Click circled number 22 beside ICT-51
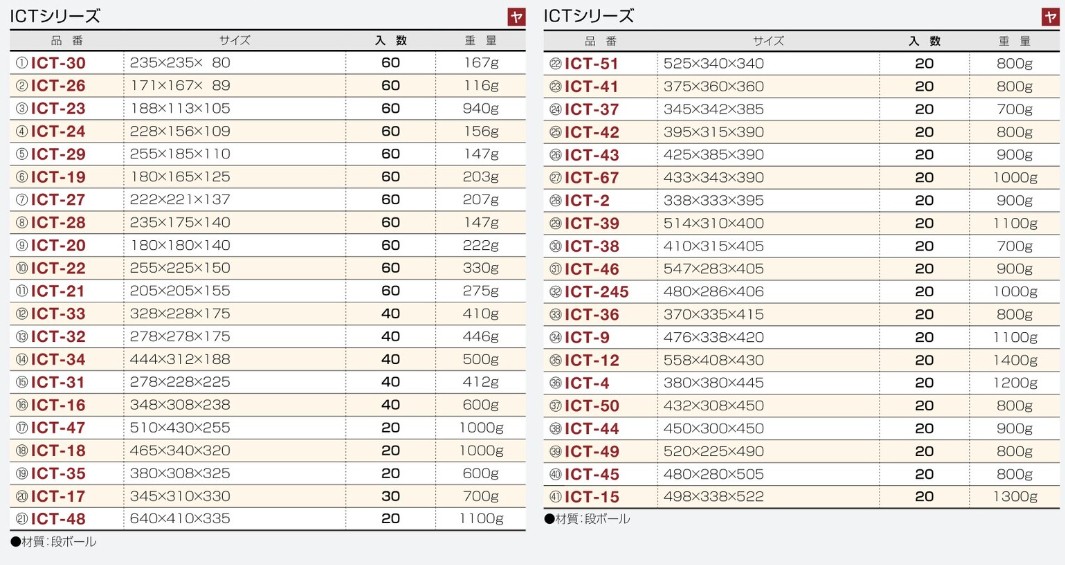The width and height of the screenshot is (1065, 565). [x=555, y=64]
